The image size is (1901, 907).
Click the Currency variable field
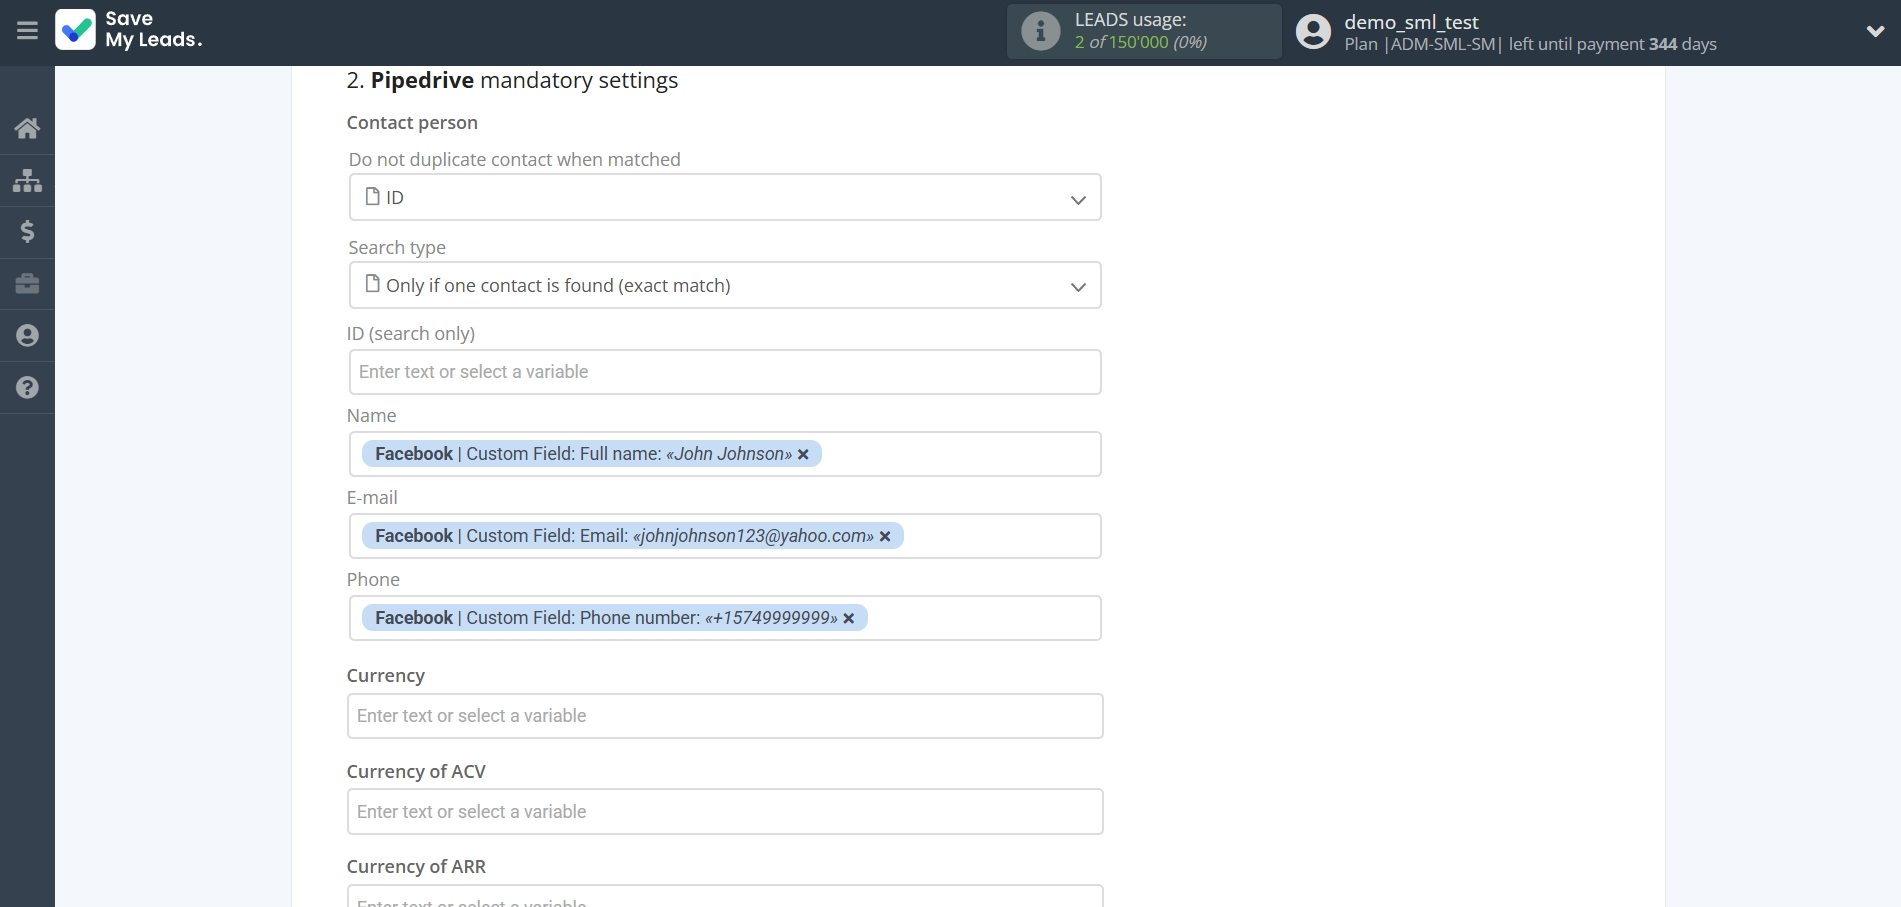coord(724,715)
